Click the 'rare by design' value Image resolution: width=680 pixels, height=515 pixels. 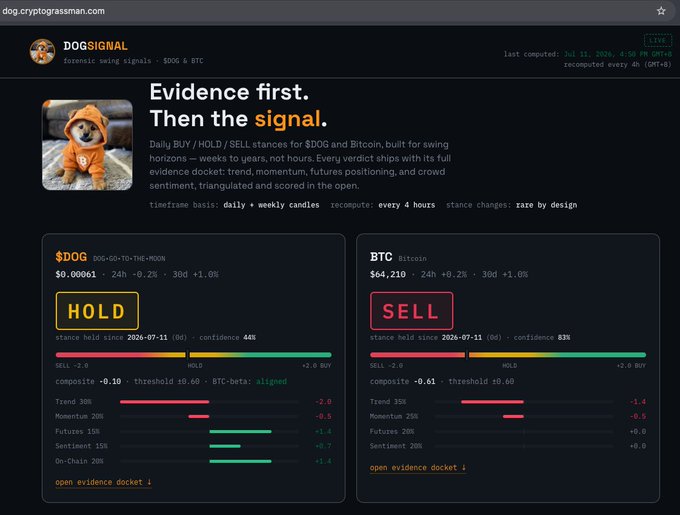[546, 205]
